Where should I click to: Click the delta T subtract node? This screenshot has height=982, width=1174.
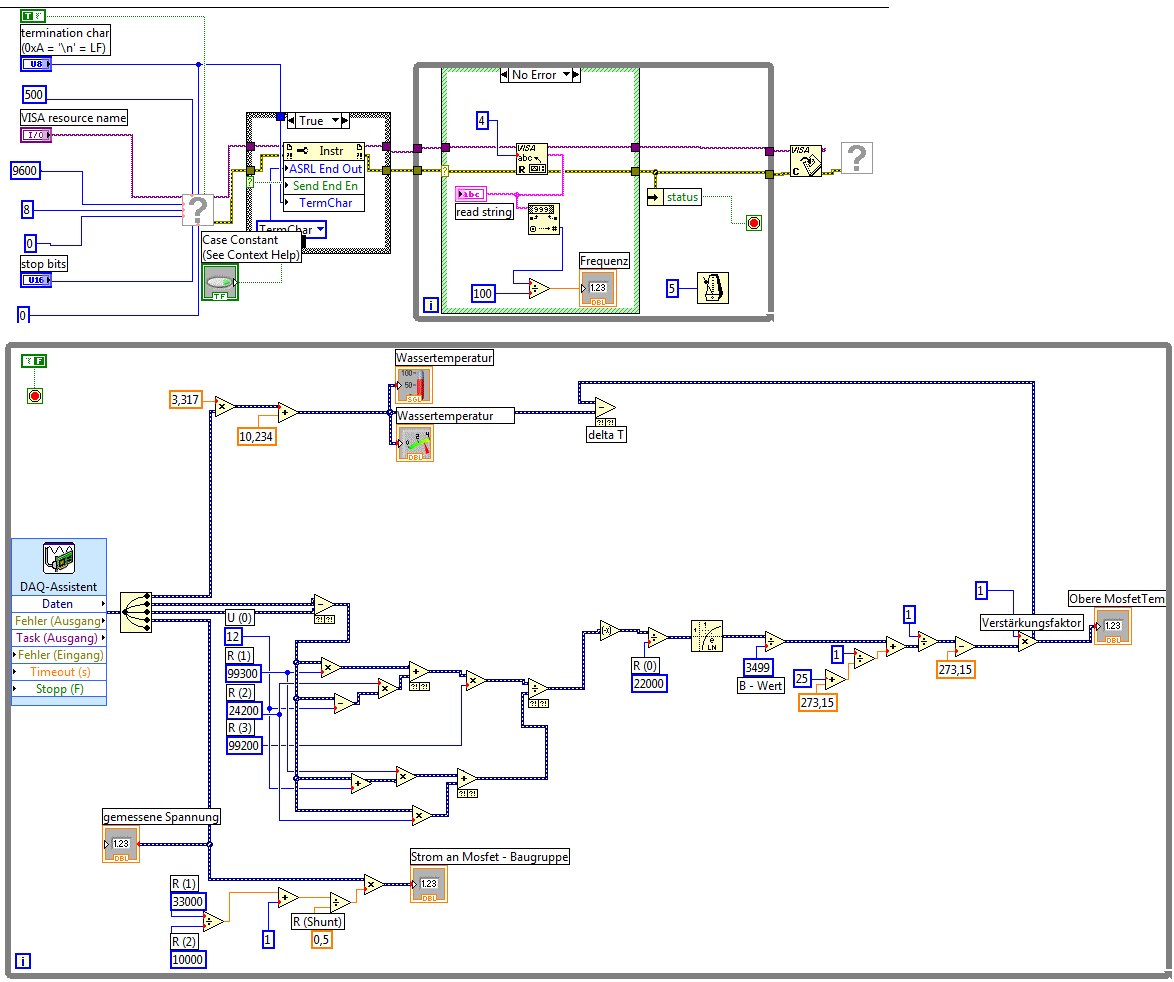[605, 408]
